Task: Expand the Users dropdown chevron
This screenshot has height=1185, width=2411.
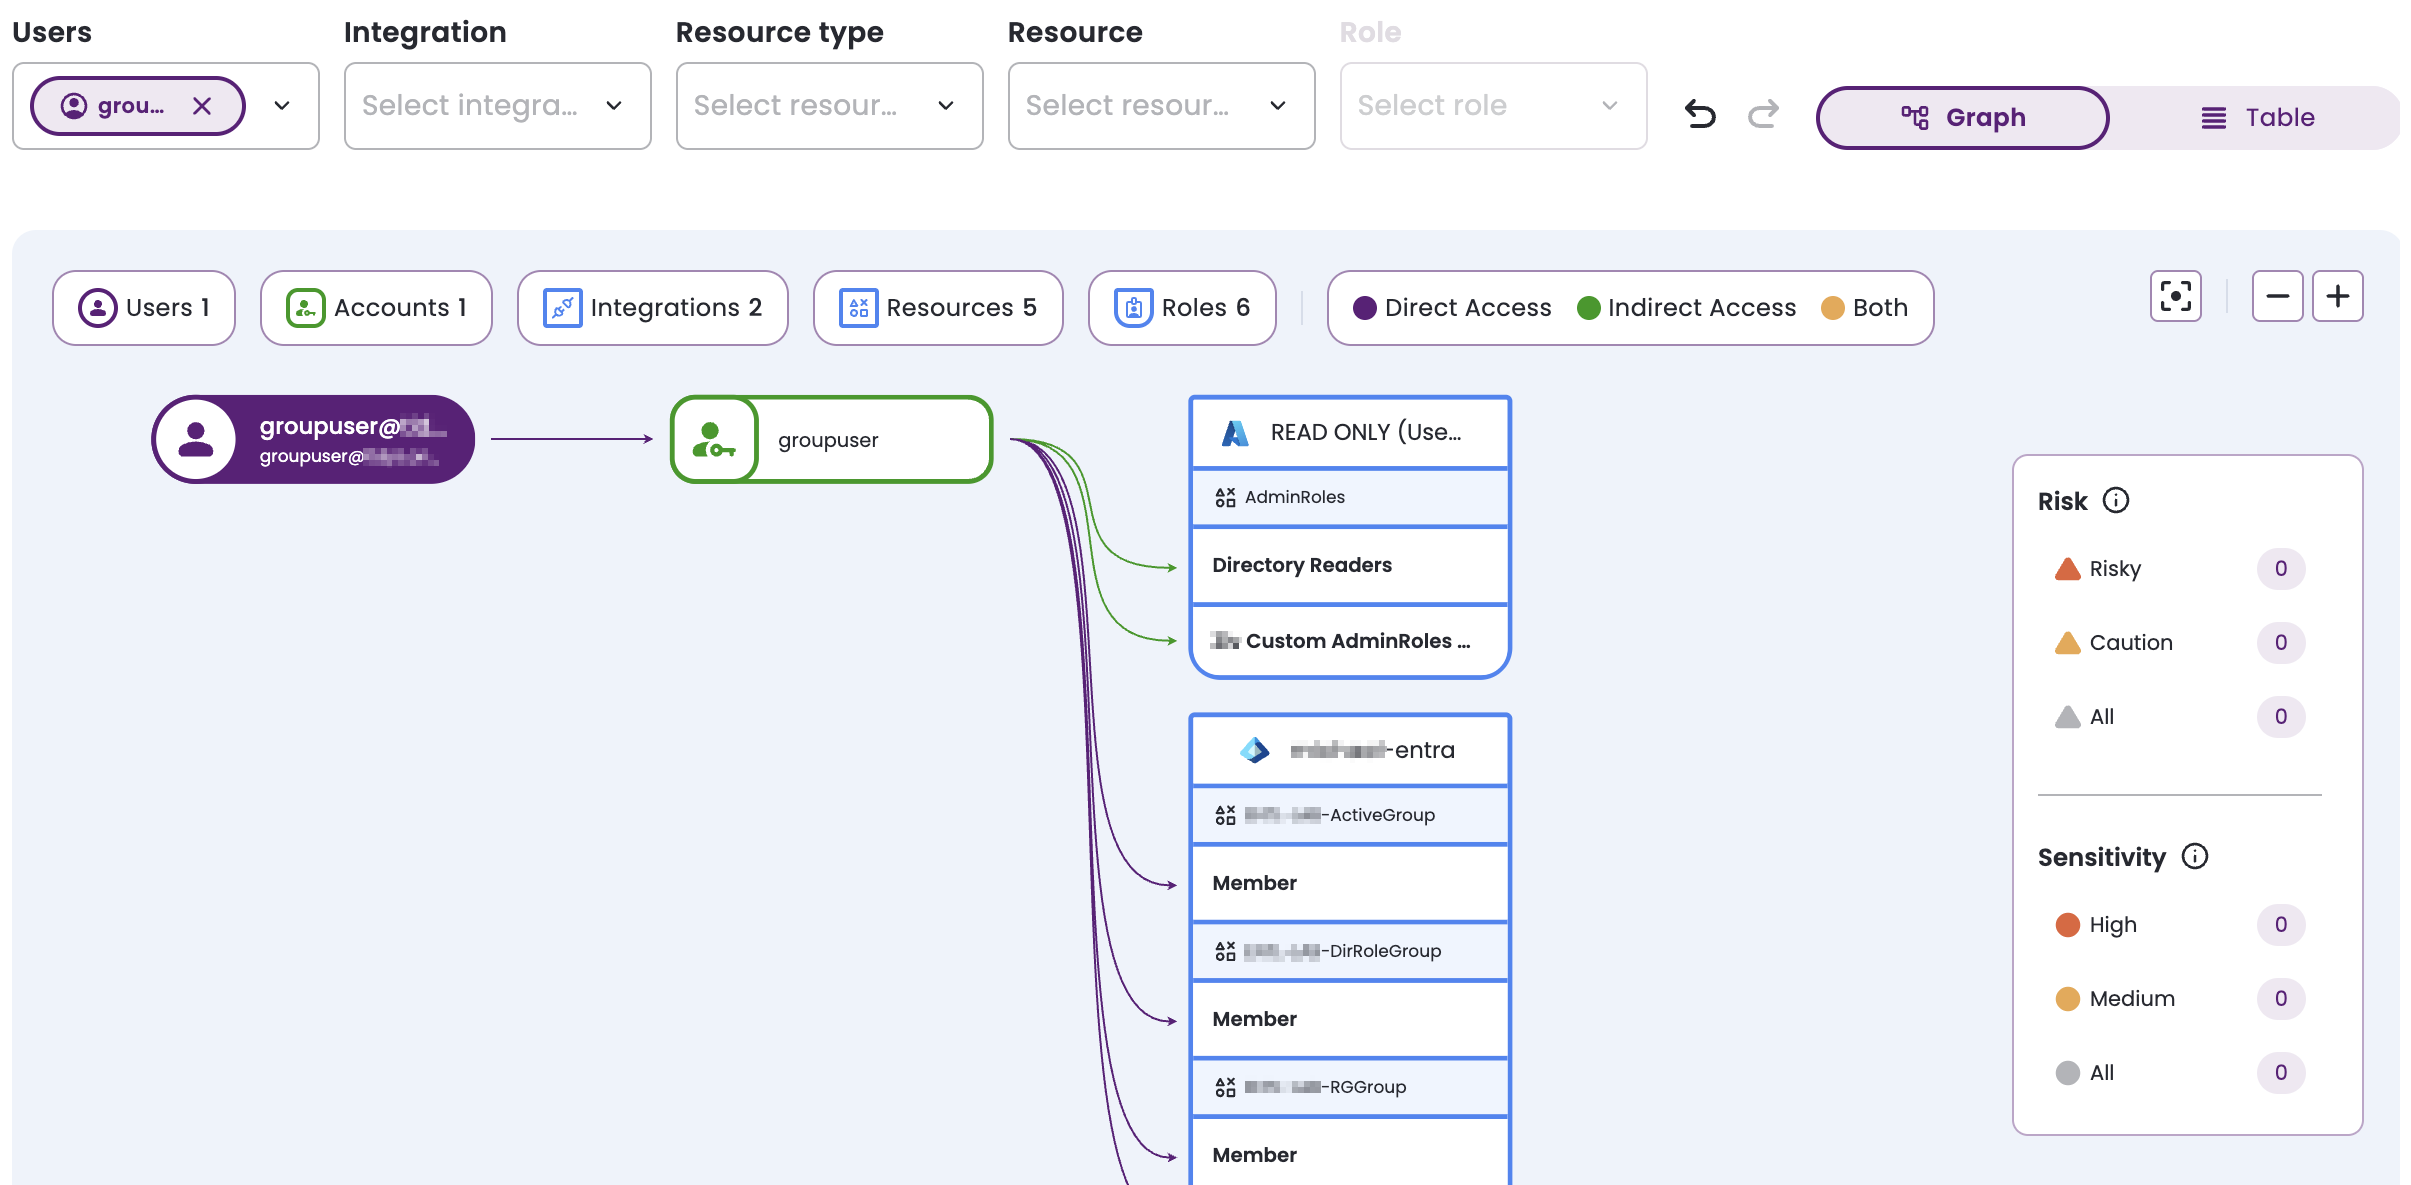Action: point(282,106)
